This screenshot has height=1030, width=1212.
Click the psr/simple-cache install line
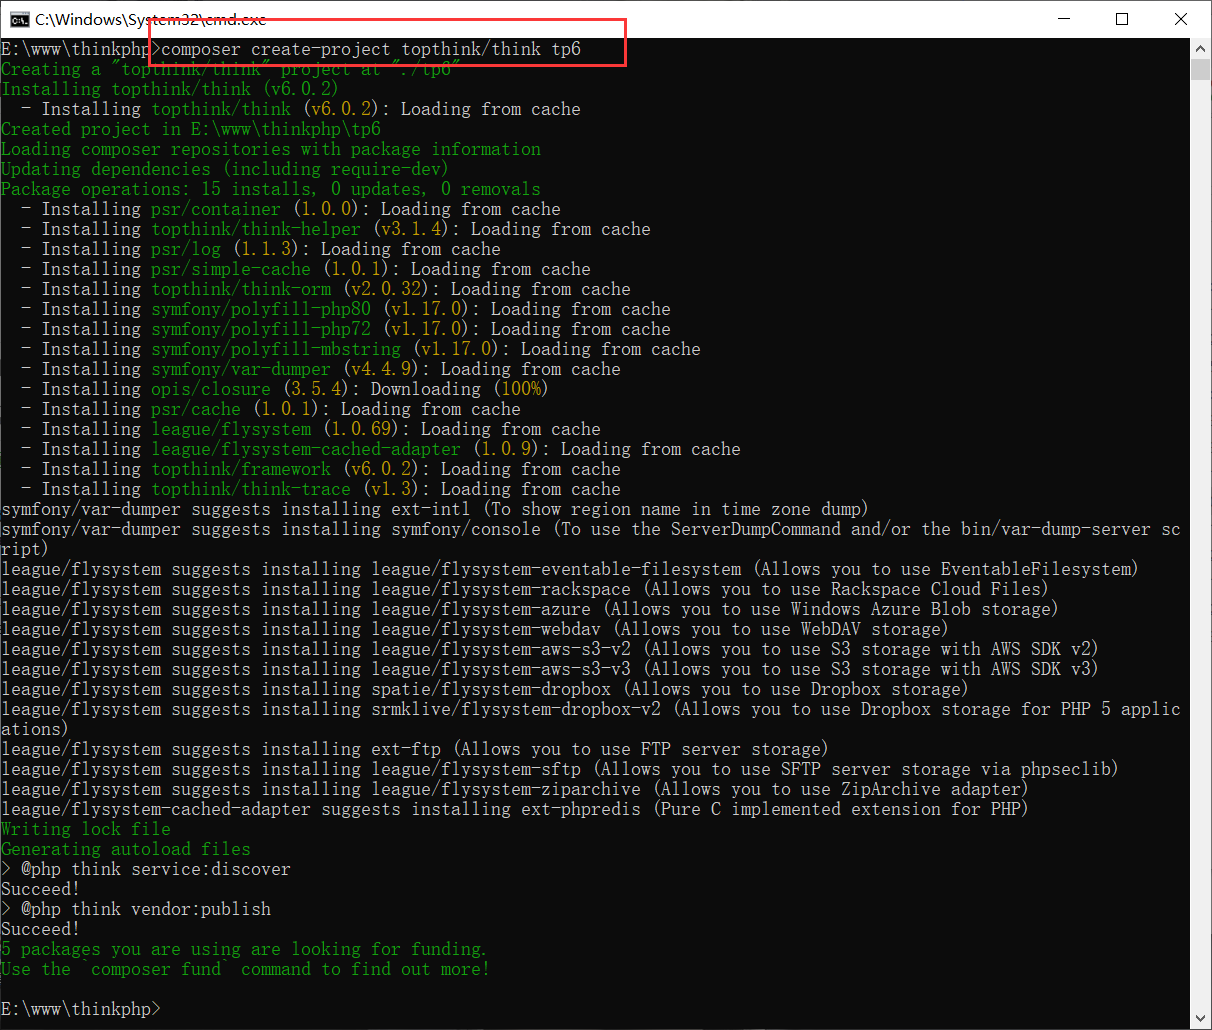point(306,269)
